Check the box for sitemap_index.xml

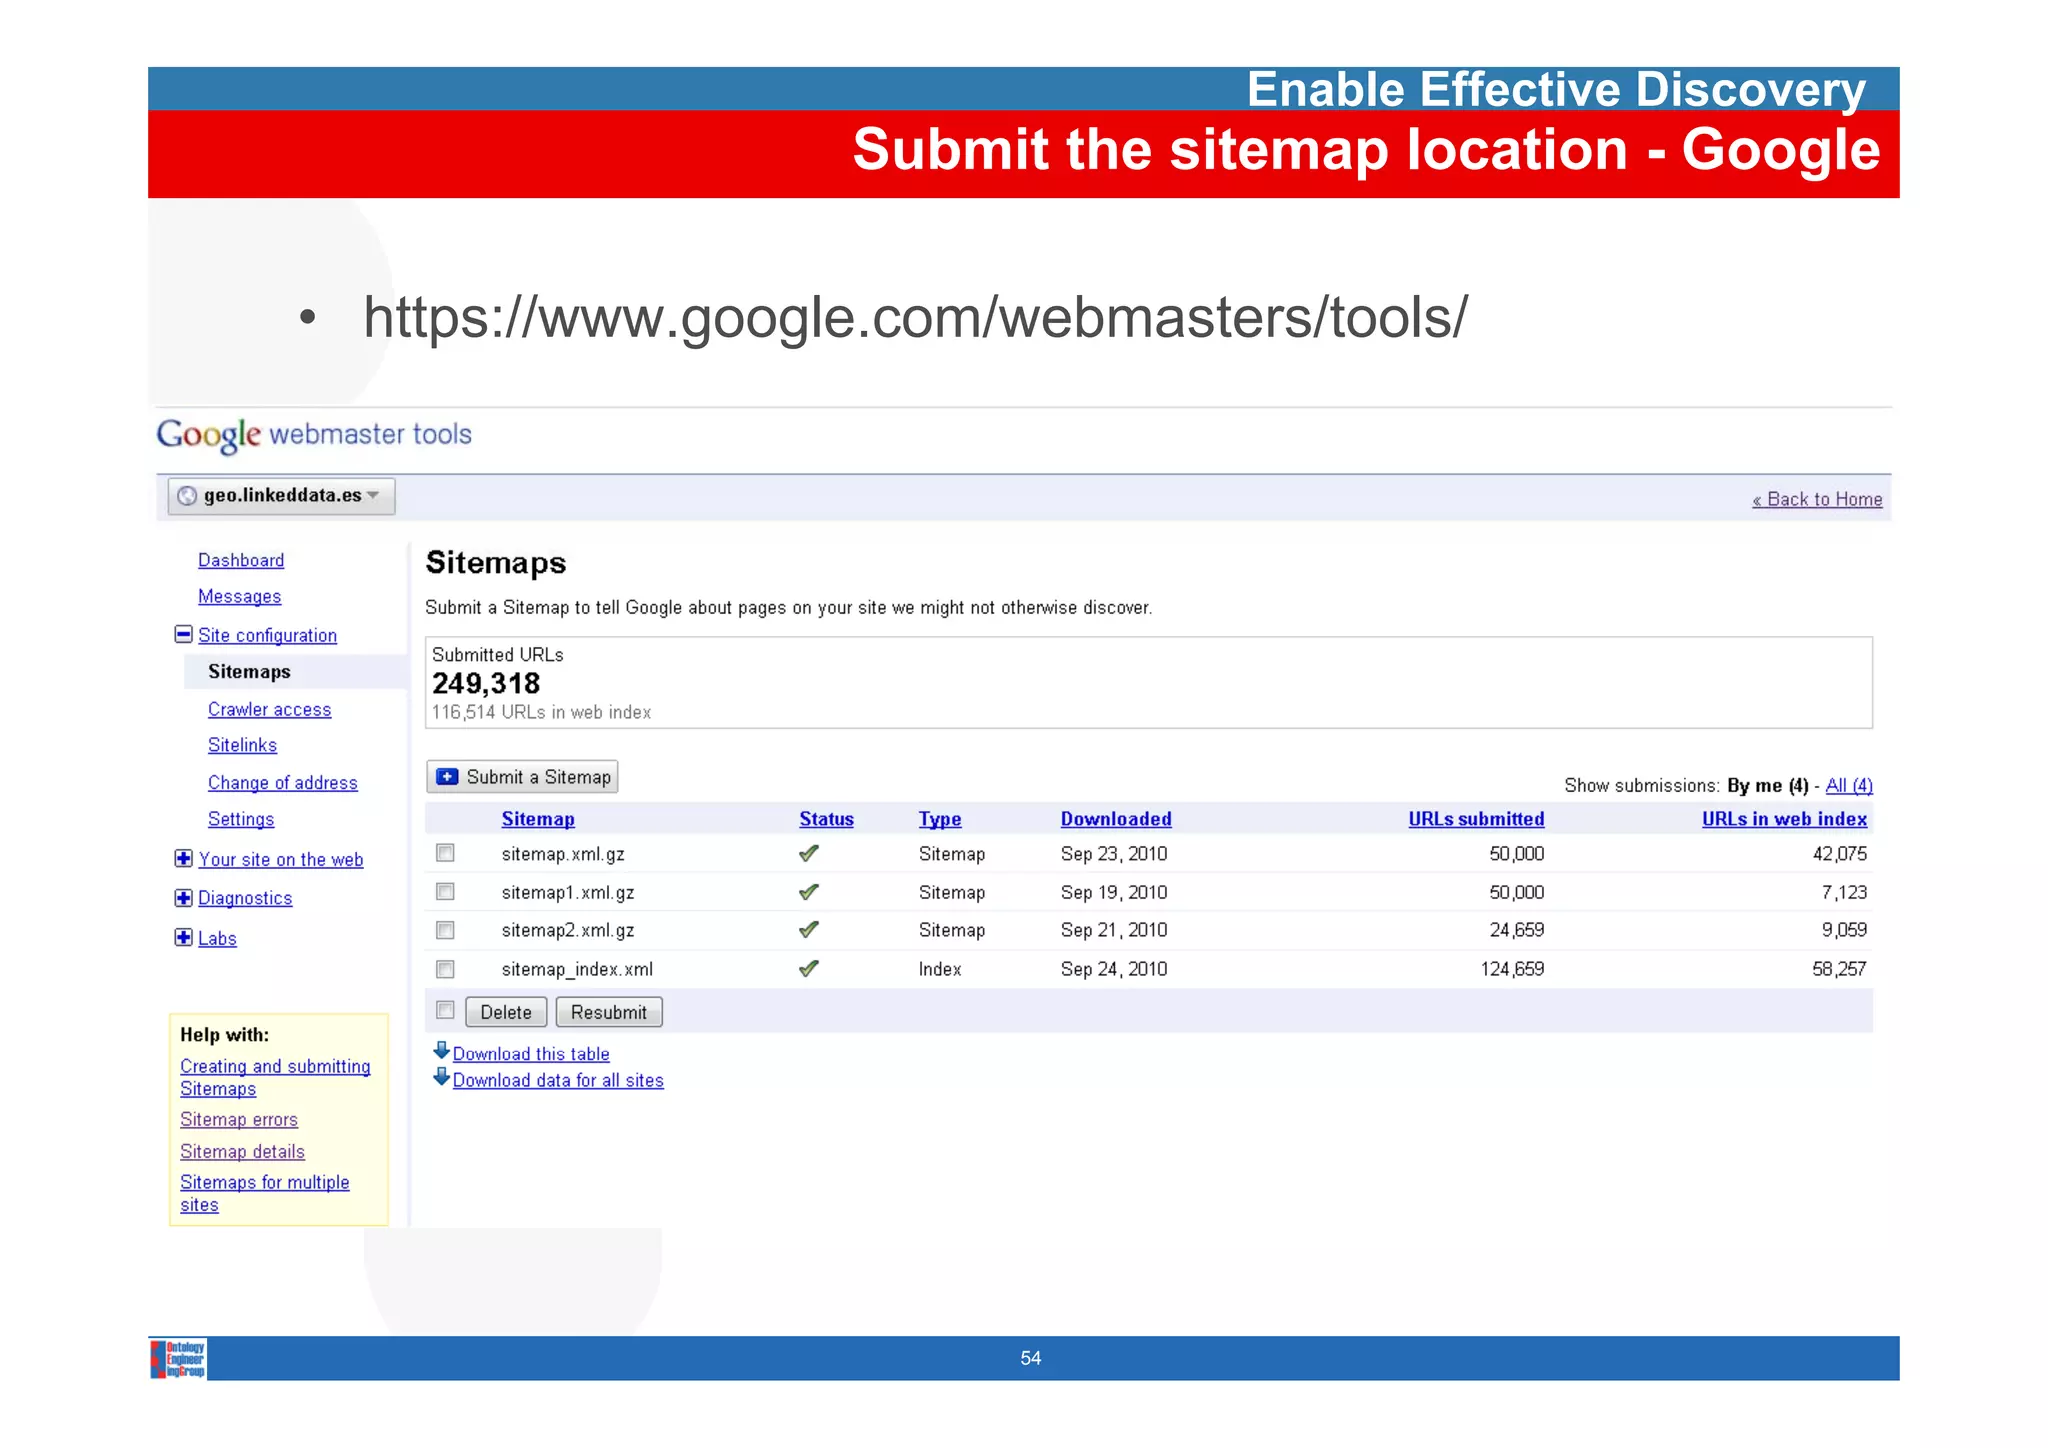(446, 969)
